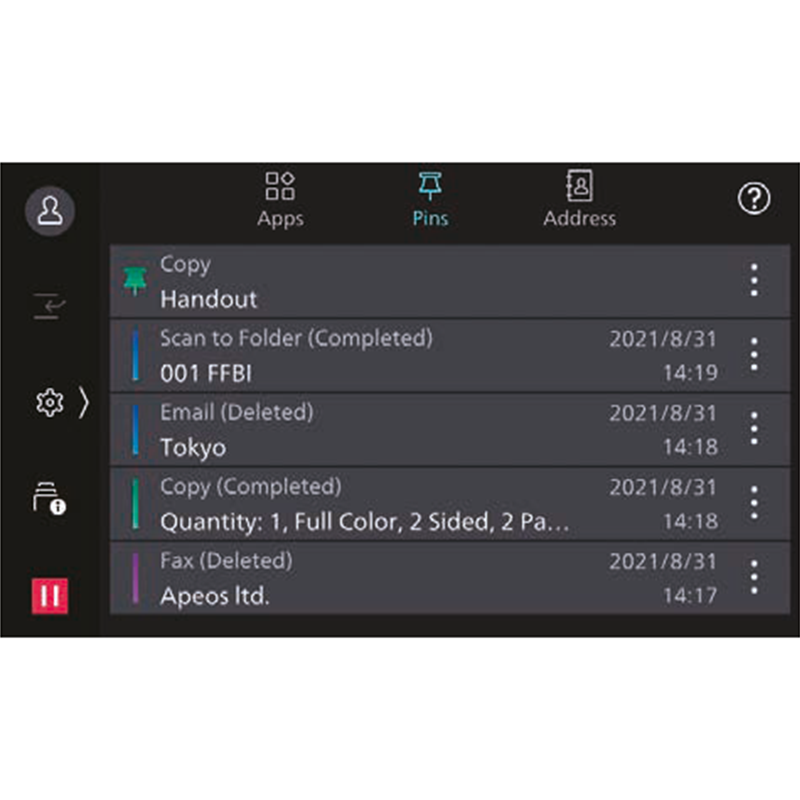Open the user login account icon
The image size is (800, 800).
[x=50, y=211]
